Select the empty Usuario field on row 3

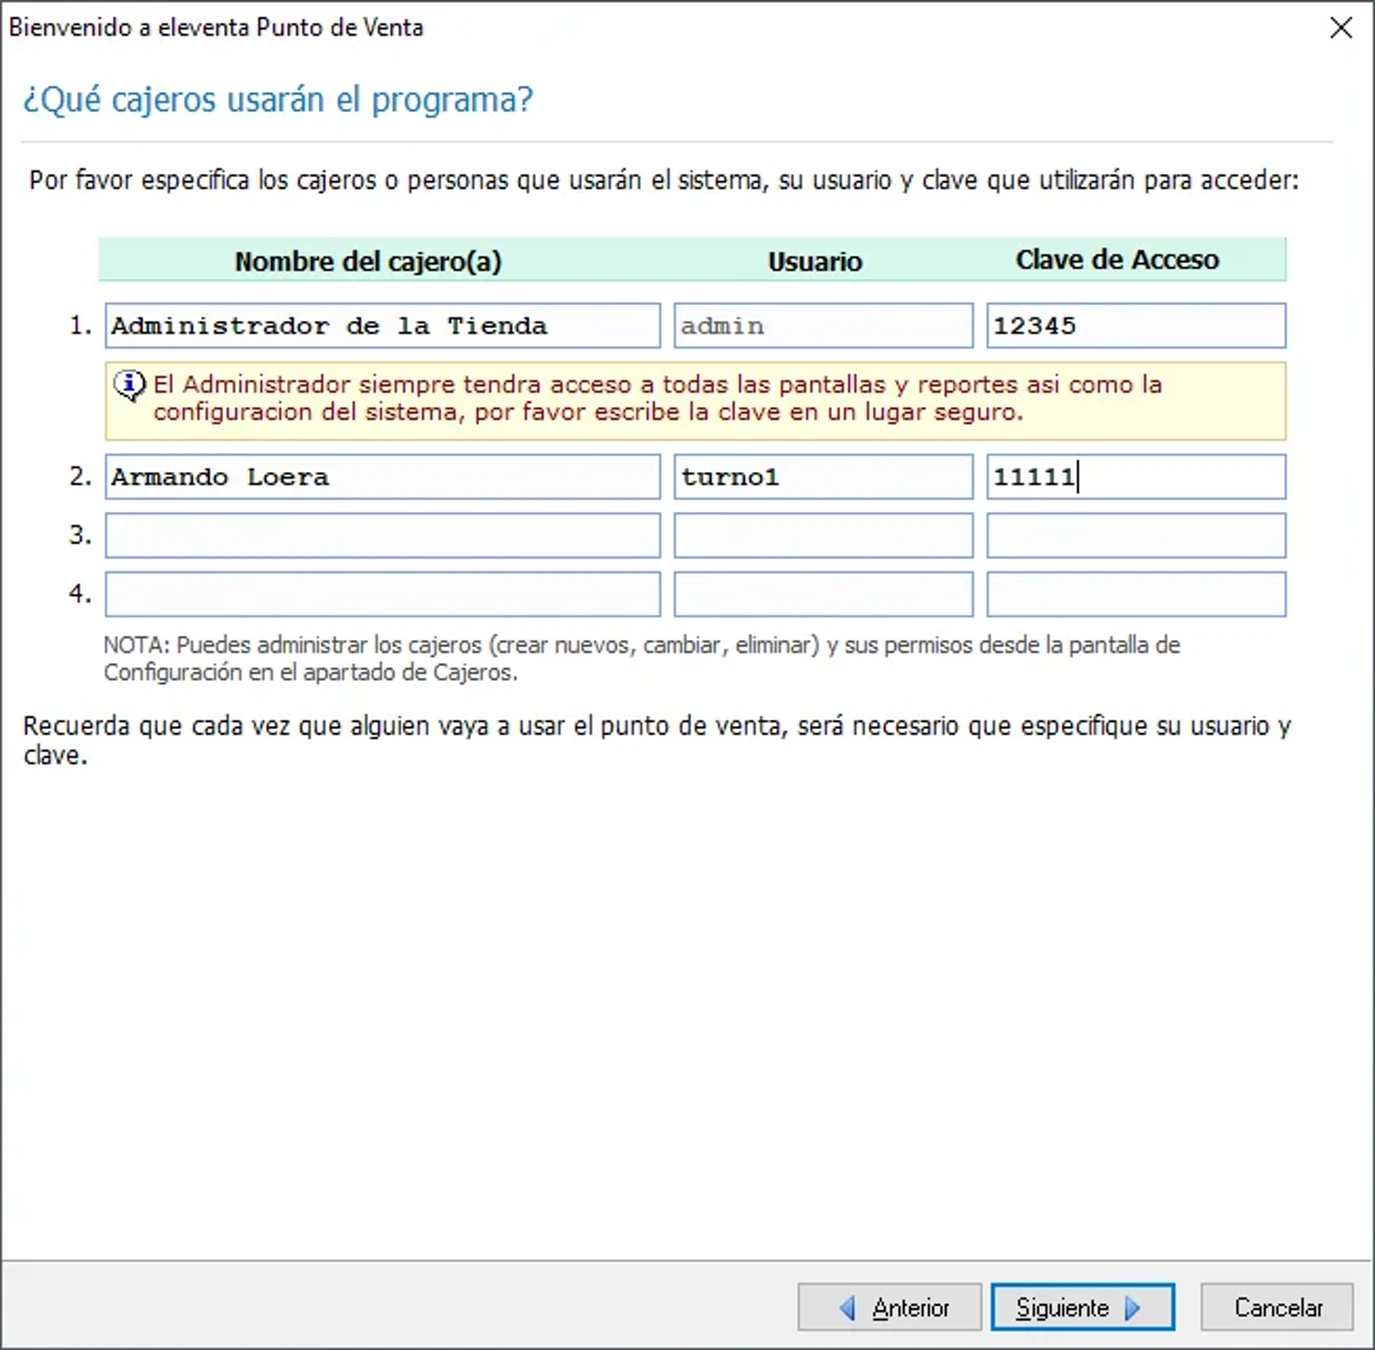(x=823, y=535)
